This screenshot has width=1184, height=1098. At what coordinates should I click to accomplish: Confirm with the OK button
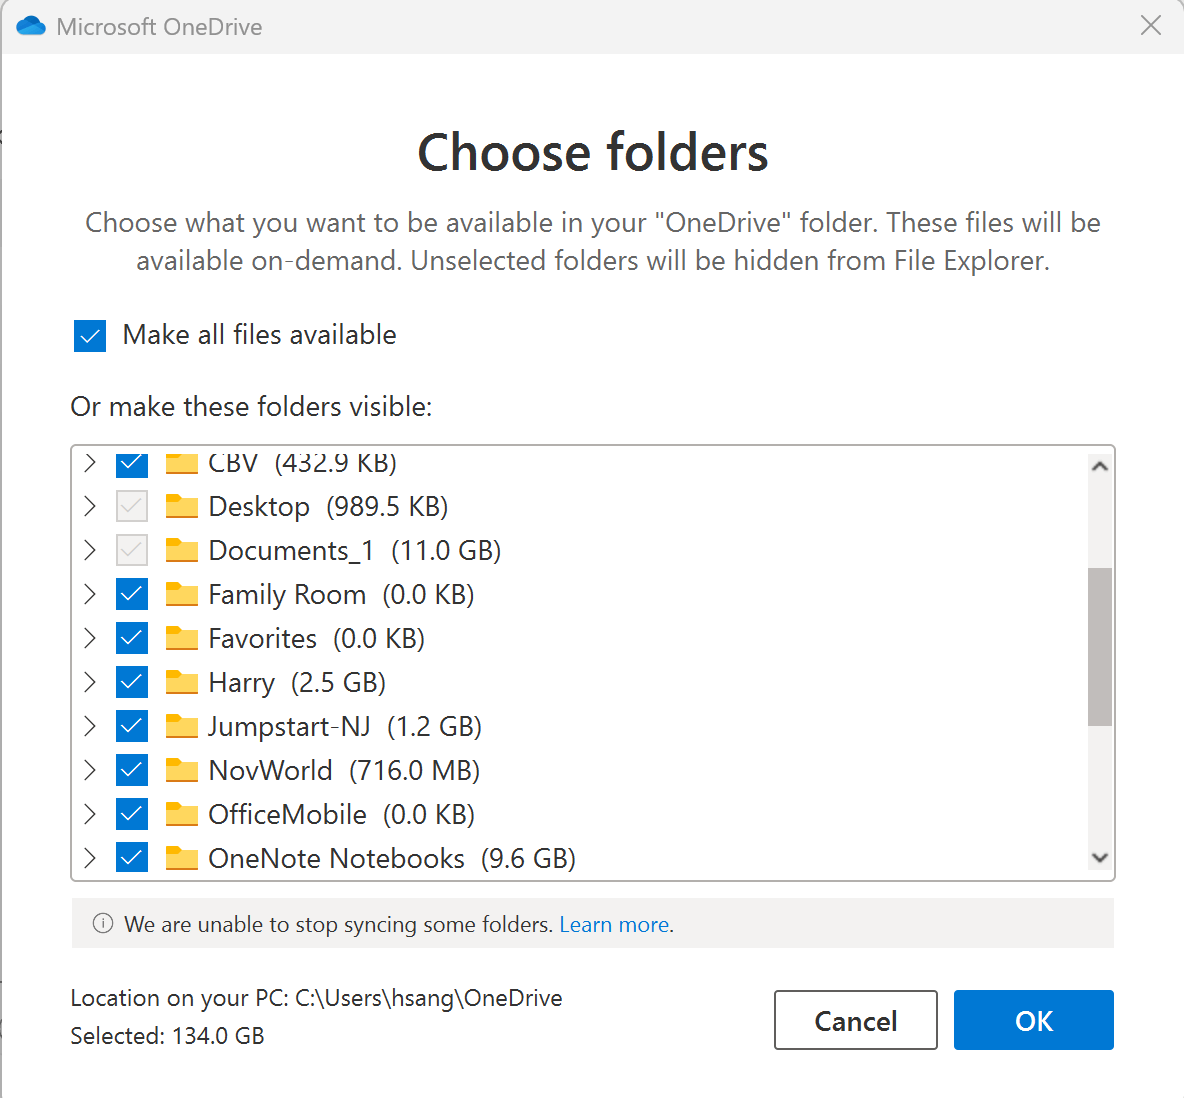click(x=1033, y=1019)
